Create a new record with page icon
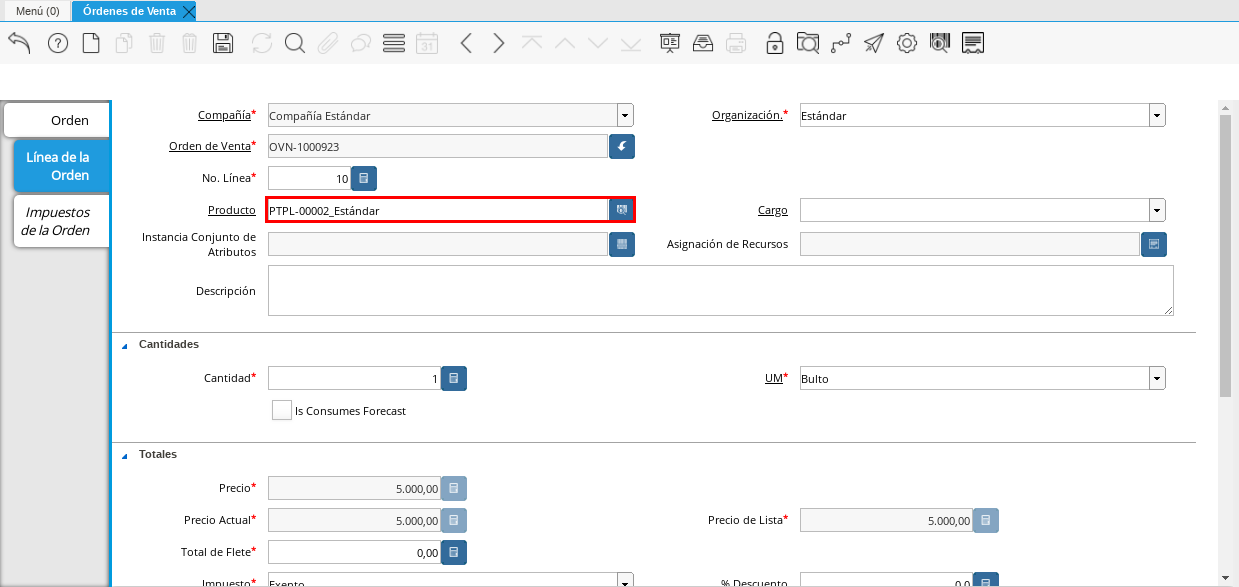Viewport: 1239px width, 587px height. (91, 43)
